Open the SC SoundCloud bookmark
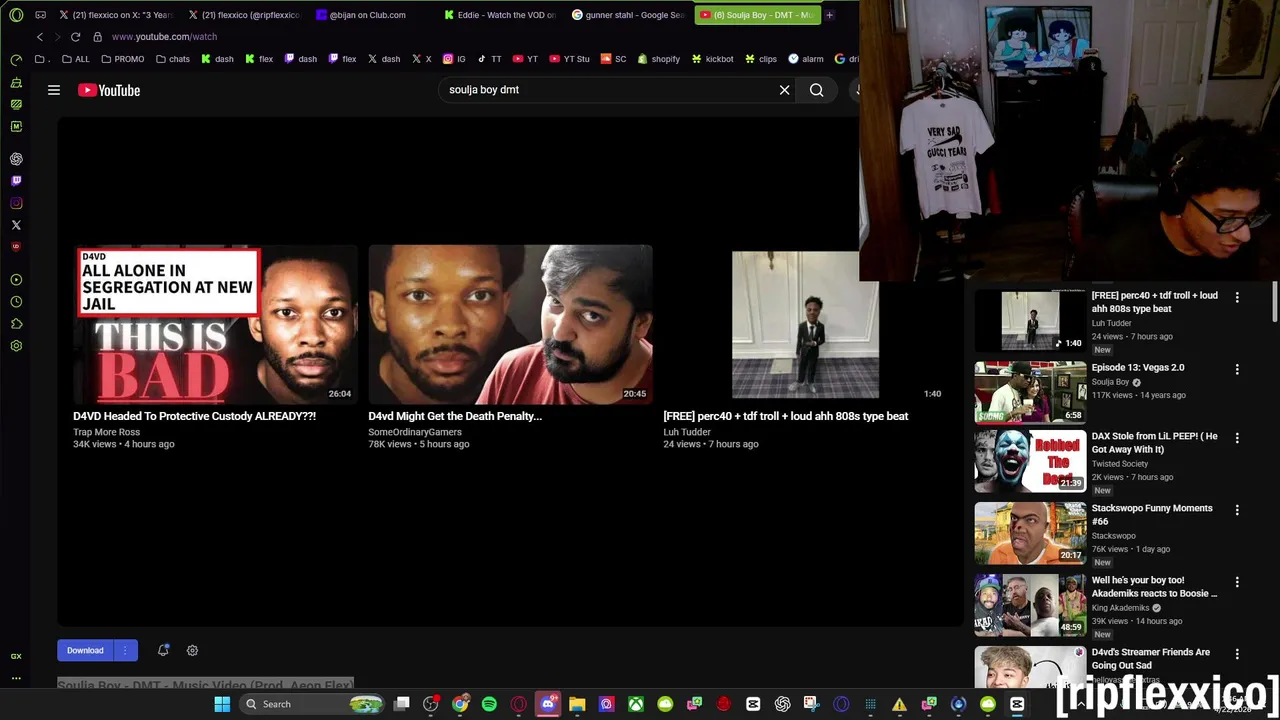Viewport: 1280px width, 720px height. (x=613, y=59)
